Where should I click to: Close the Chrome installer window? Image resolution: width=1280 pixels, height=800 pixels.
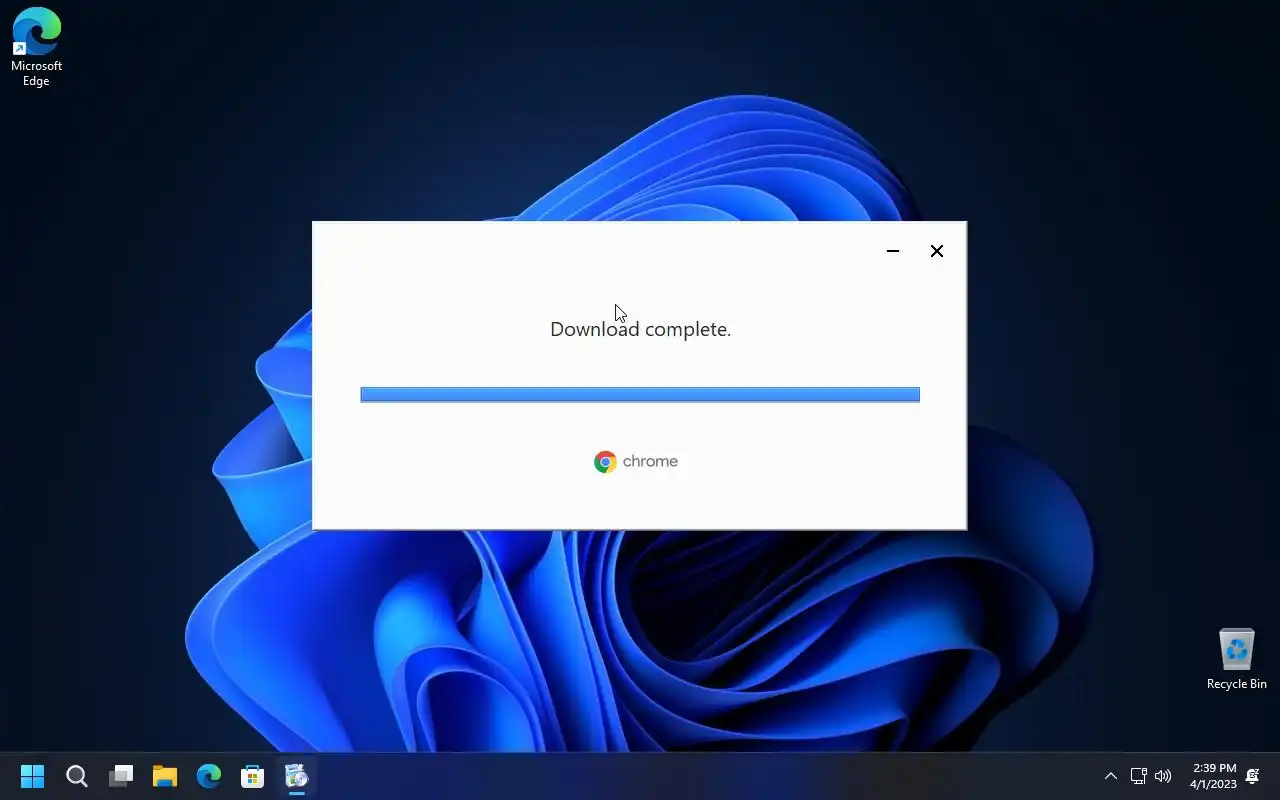[x=937, y=251]
